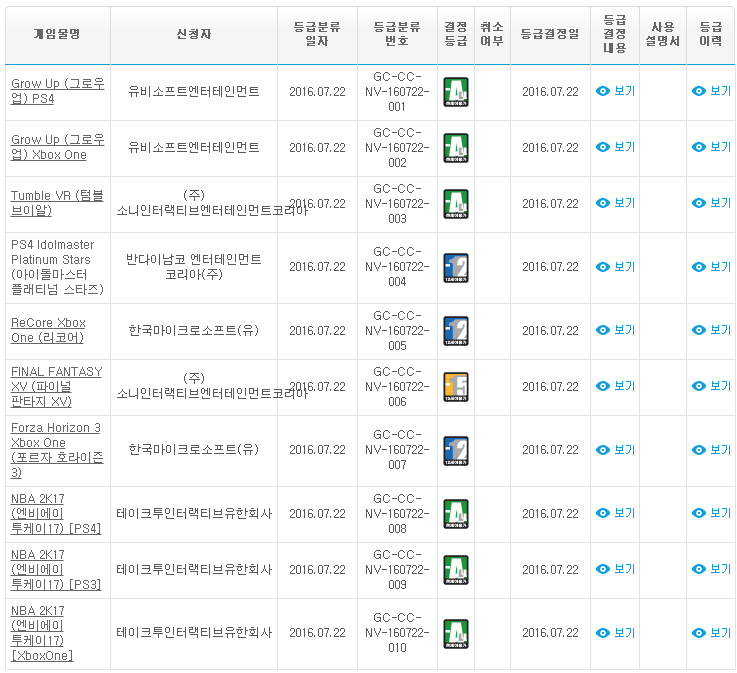Select rating number GC-CC-NV-160722-004

[x=397, y=267]
